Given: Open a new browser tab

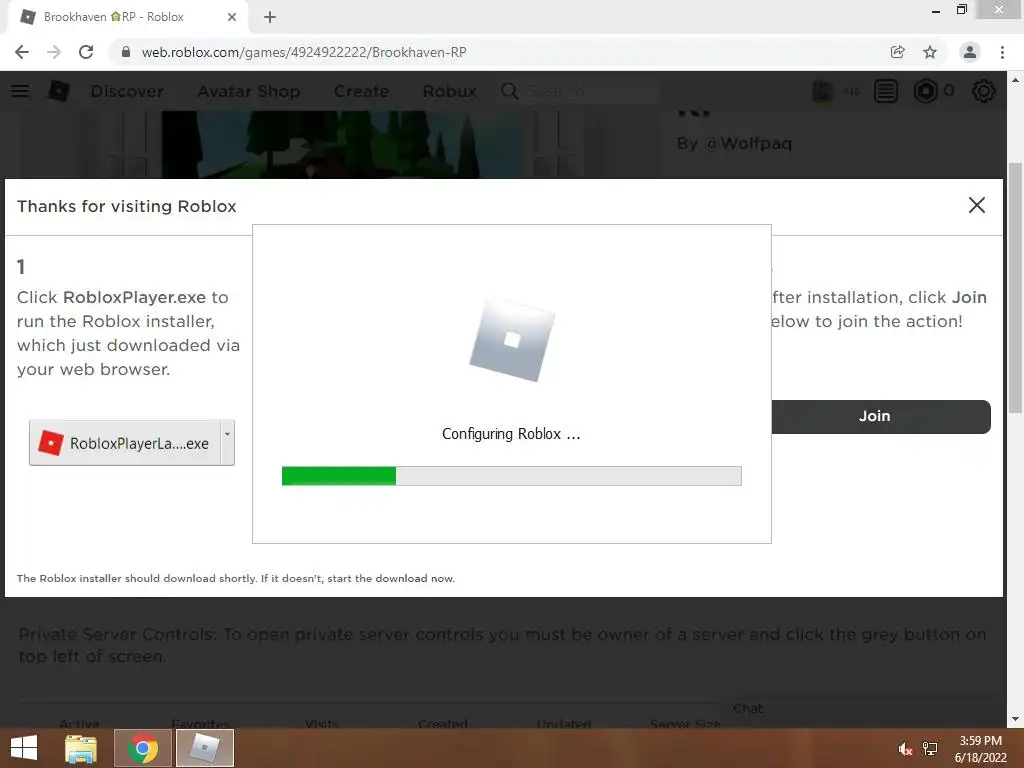Looking at the screenshot, I should [270, 17].
